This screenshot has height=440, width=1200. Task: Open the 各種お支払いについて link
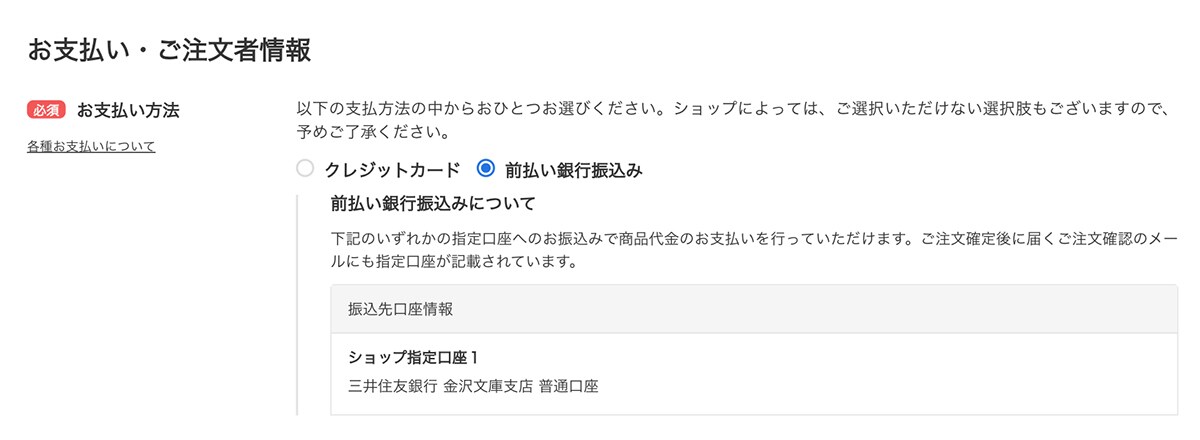(91, 146)
